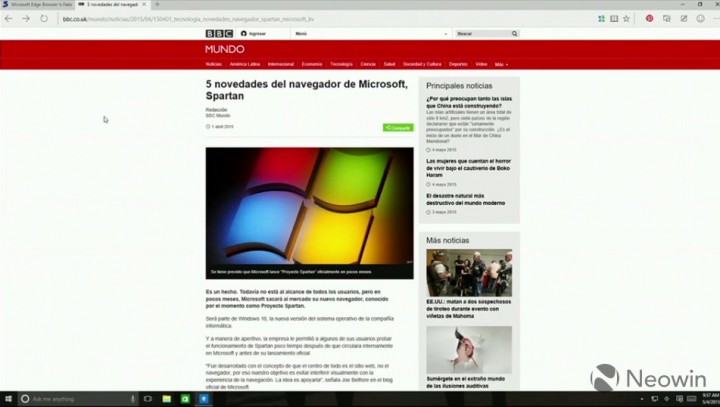Open Reading view from the address bar
This screenshot has height=407, width=720.
(614, 19)
